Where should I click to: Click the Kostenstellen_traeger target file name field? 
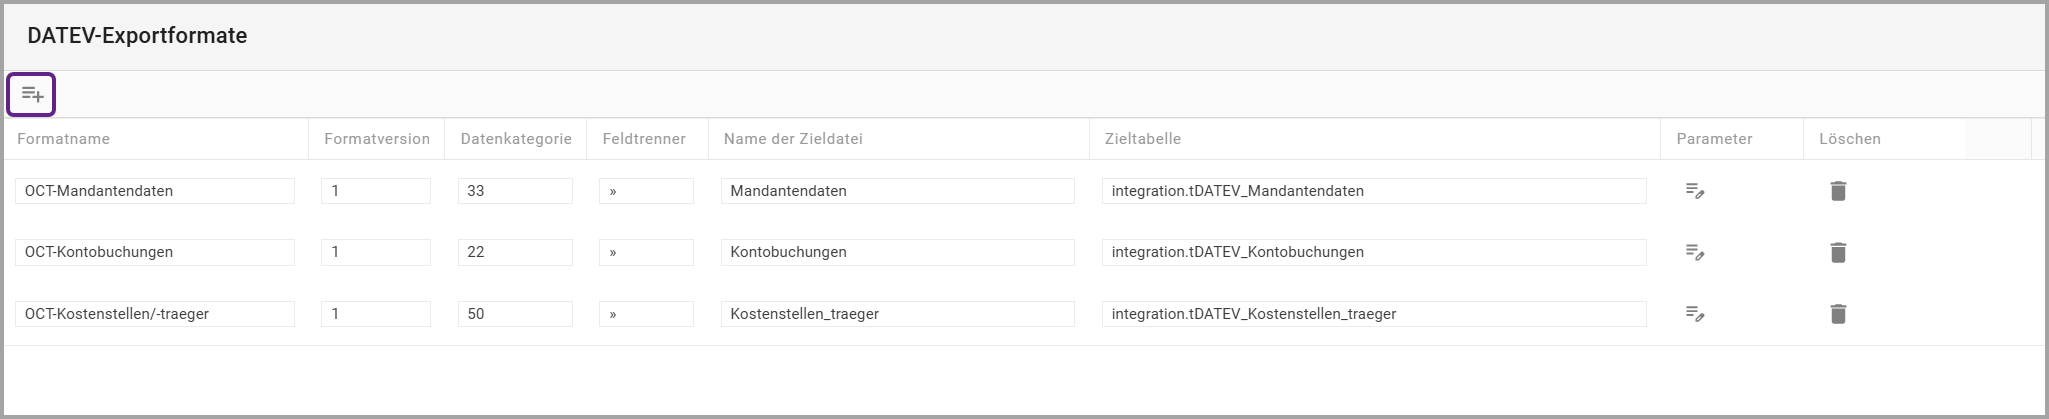(x=897, y=314)
